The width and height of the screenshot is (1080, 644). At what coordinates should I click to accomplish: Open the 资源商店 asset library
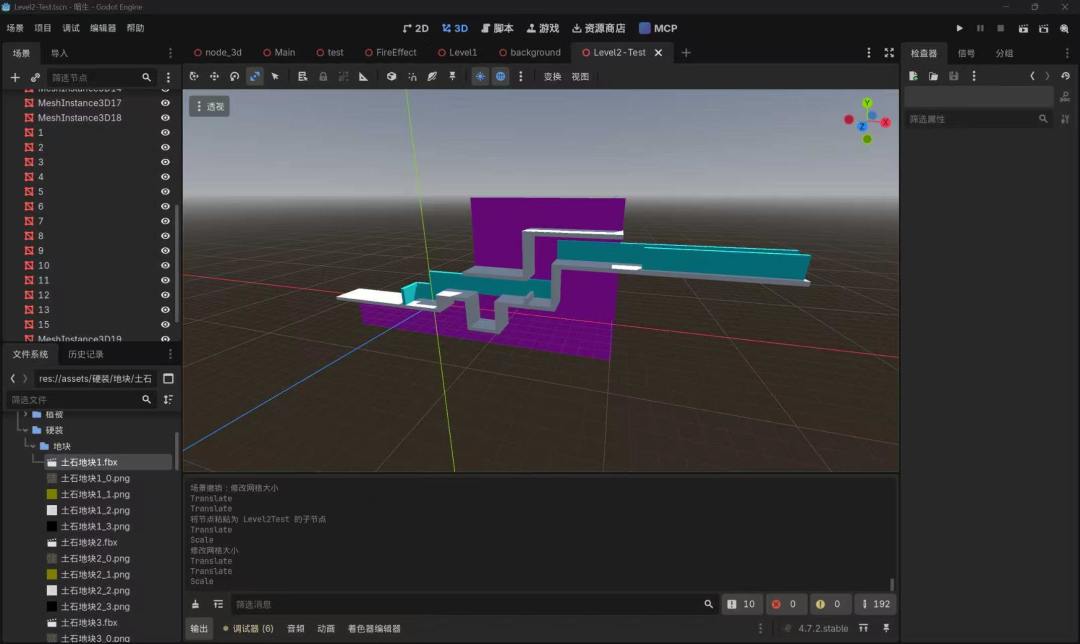pyautogui.click(x=598, y=28)
